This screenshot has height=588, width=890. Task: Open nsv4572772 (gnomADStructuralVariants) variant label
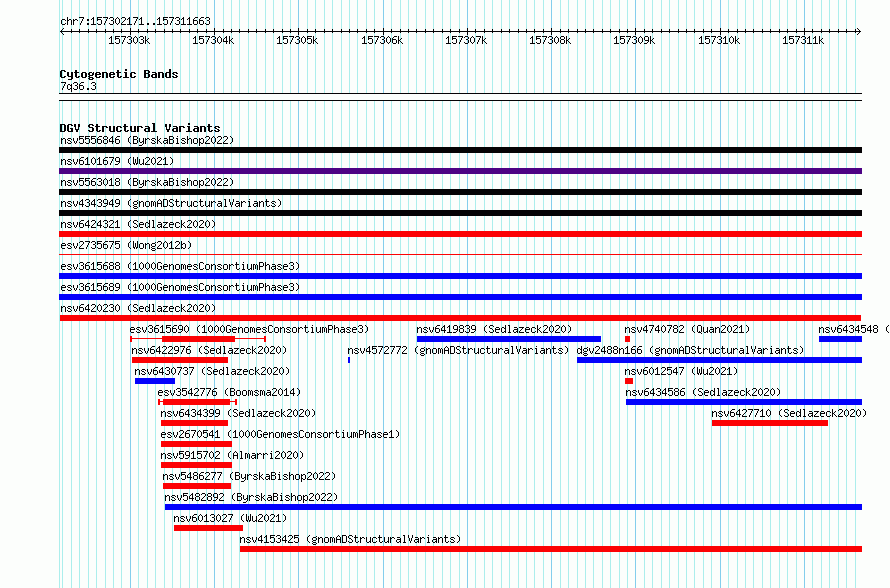[x=458, y=350]
